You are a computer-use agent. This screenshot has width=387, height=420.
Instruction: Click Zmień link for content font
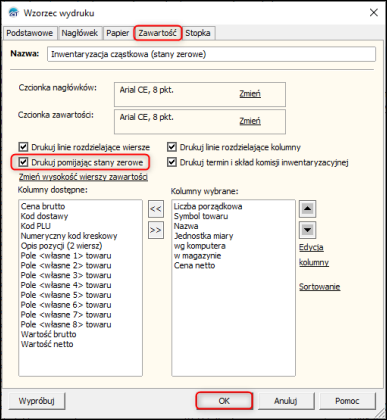[x=250, y=121]
